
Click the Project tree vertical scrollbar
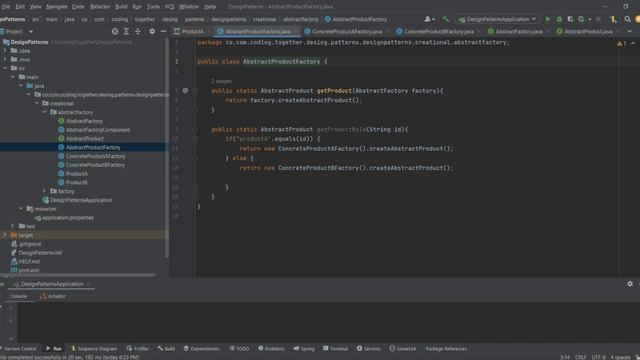point(167,148)
